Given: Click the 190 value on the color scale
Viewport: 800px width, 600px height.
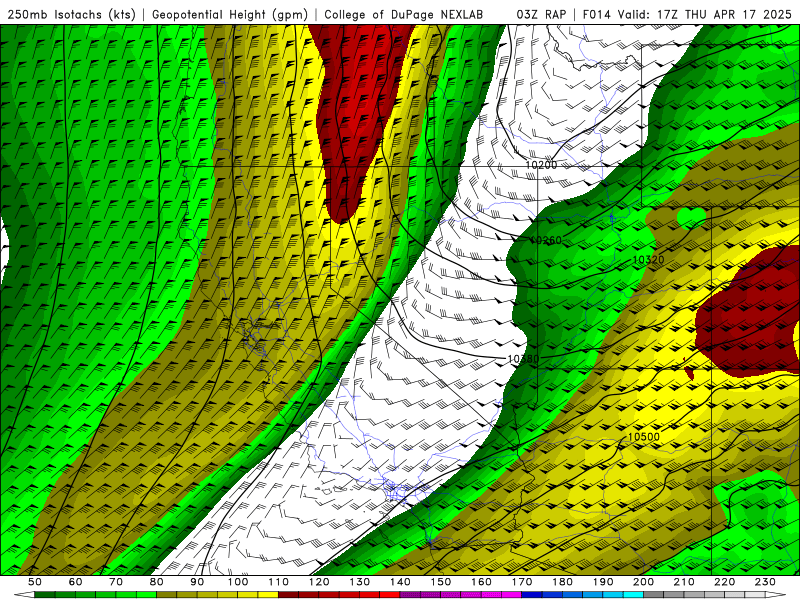Looking at the screenshot, I should 603,582.
